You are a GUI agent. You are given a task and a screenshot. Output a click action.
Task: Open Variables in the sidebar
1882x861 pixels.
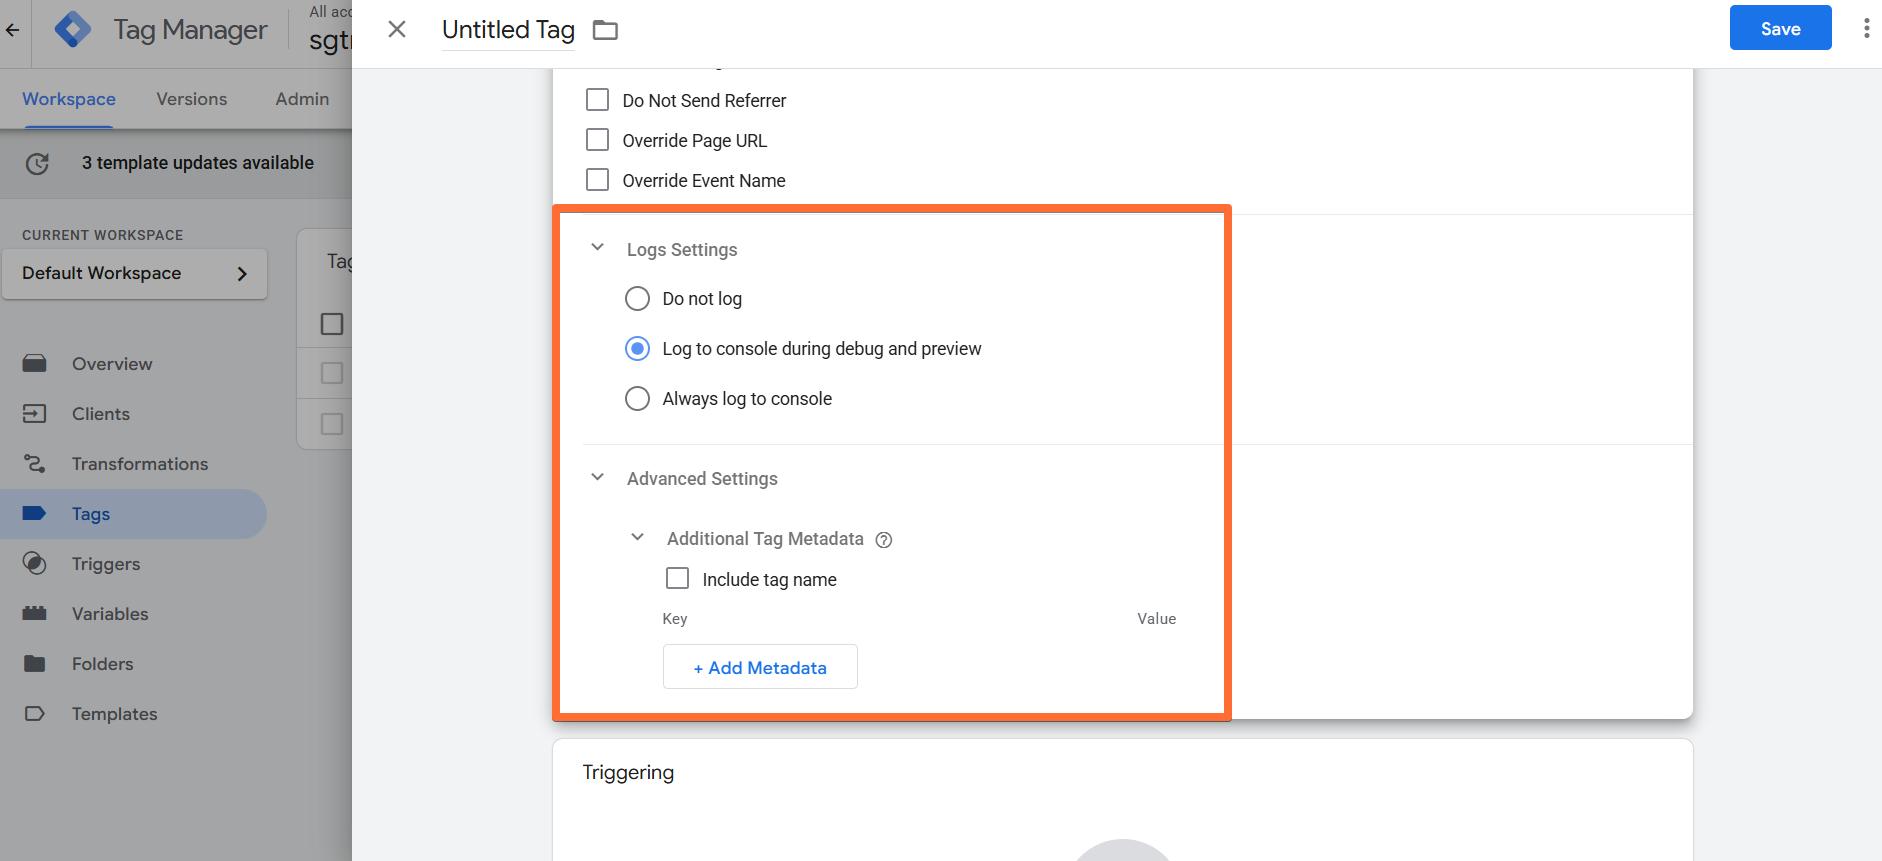click(x=110, y=614)
